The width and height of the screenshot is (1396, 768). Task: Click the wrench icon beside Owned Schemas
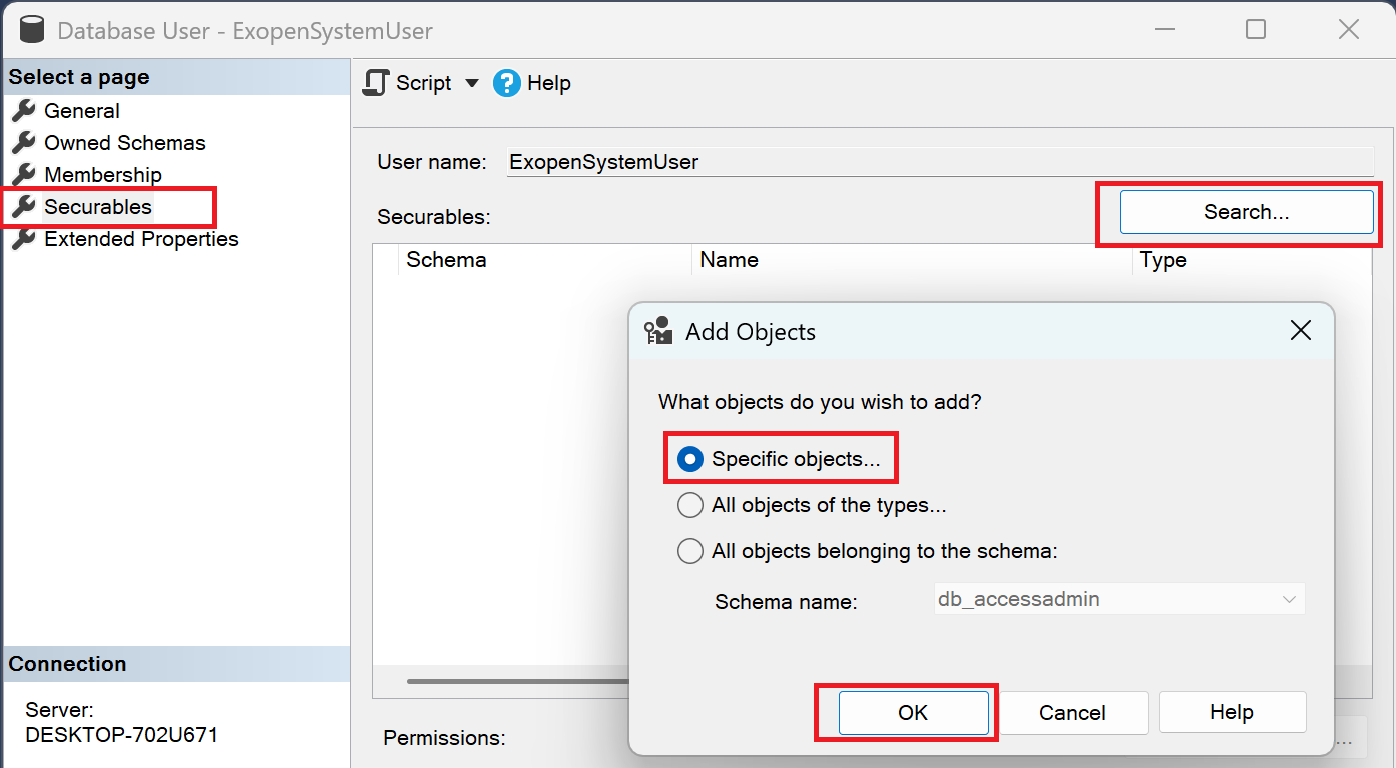tap(23, 143)
